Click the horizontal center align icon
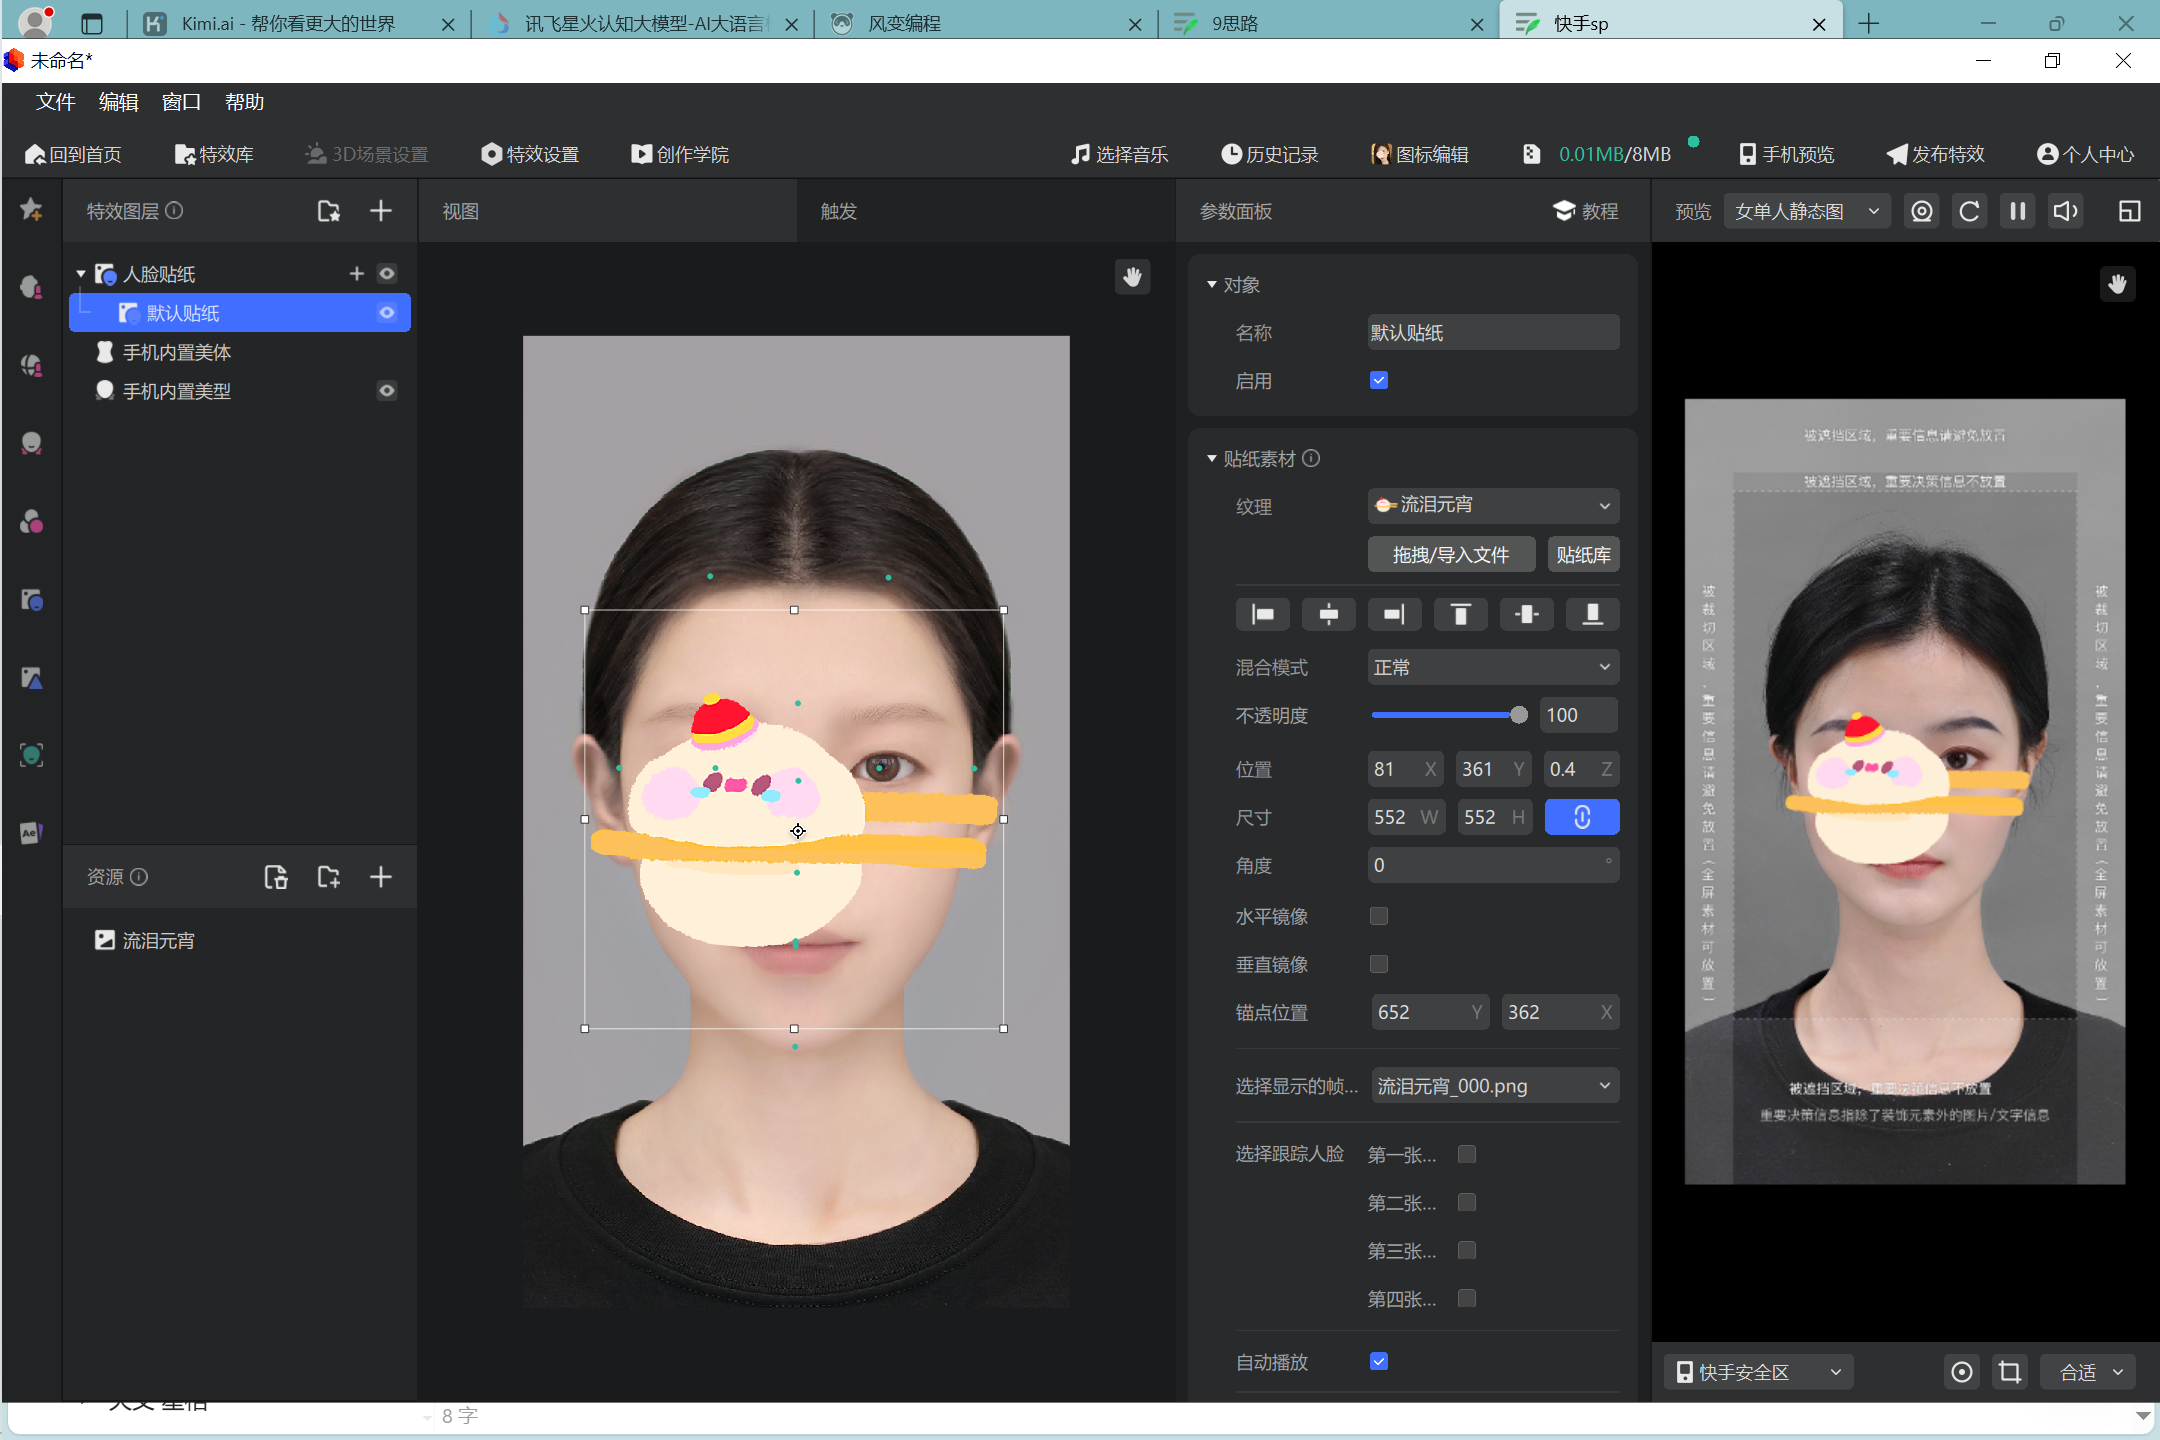The height and width of the screenshot is (1440, 2160). coord(1329,614)
